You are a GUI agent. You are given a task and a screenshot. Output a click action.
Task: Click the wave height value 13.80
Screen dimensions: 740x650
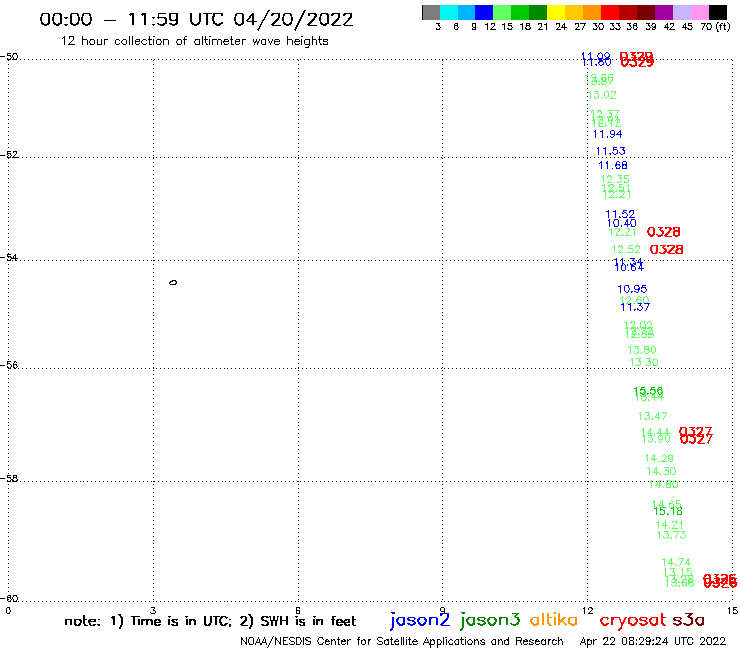642,350
